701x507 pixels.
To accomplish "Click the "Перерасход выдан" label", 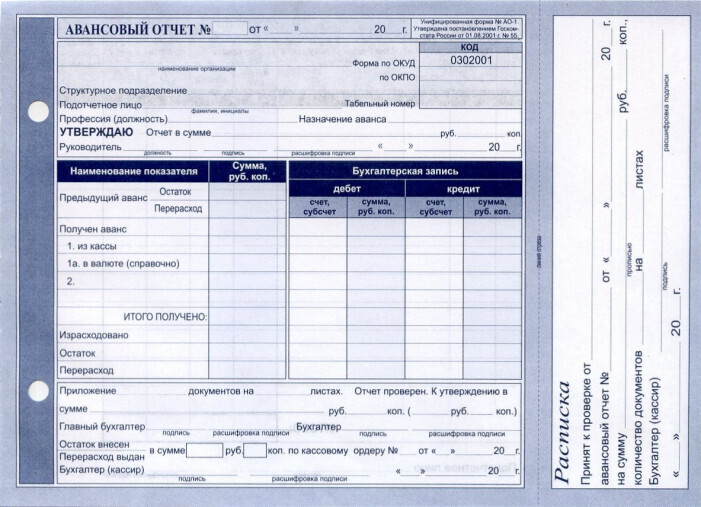I will point(102,457).
